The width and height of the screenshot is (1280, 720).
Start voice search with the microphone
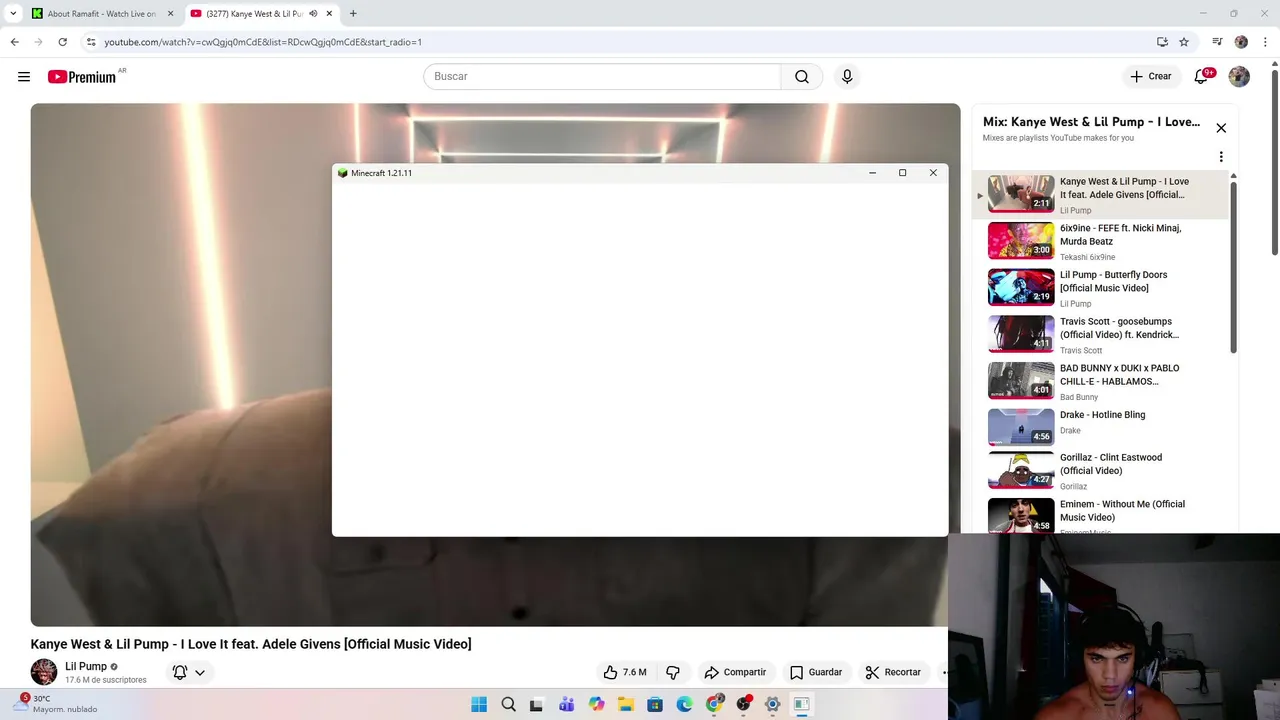coord(847,77)
